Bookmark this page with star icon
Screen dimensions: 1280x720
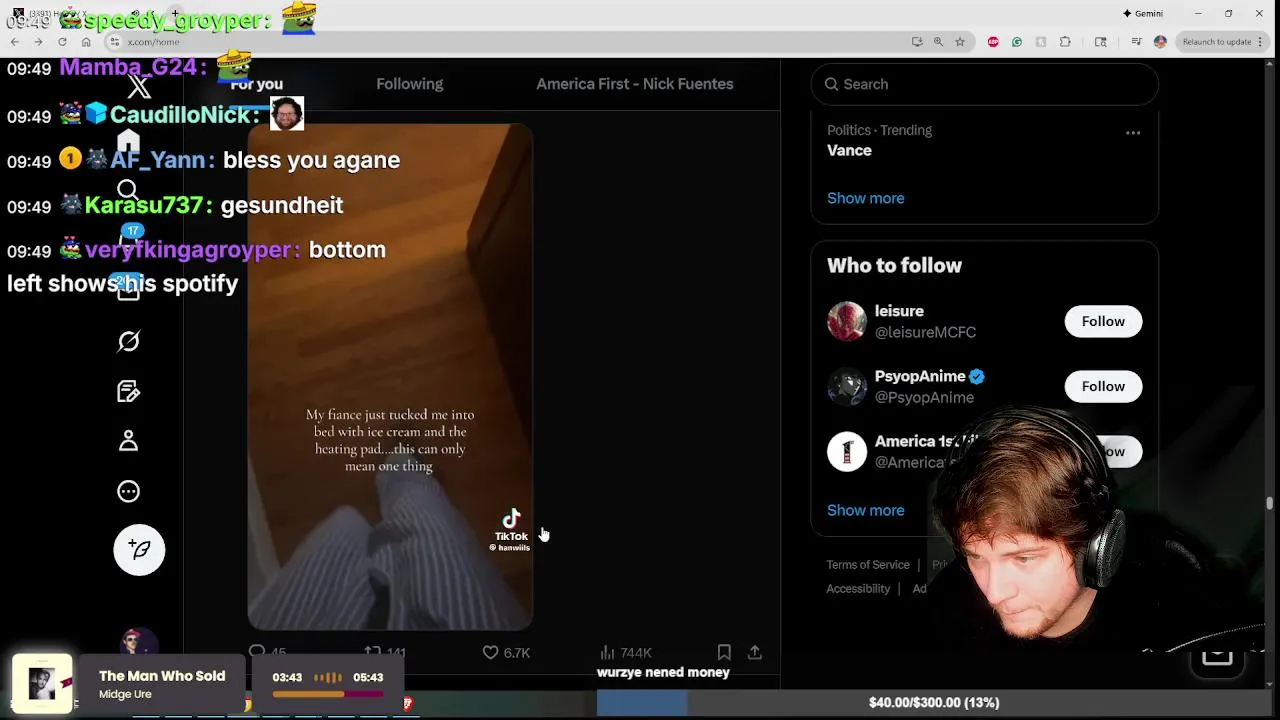point(960,42)
